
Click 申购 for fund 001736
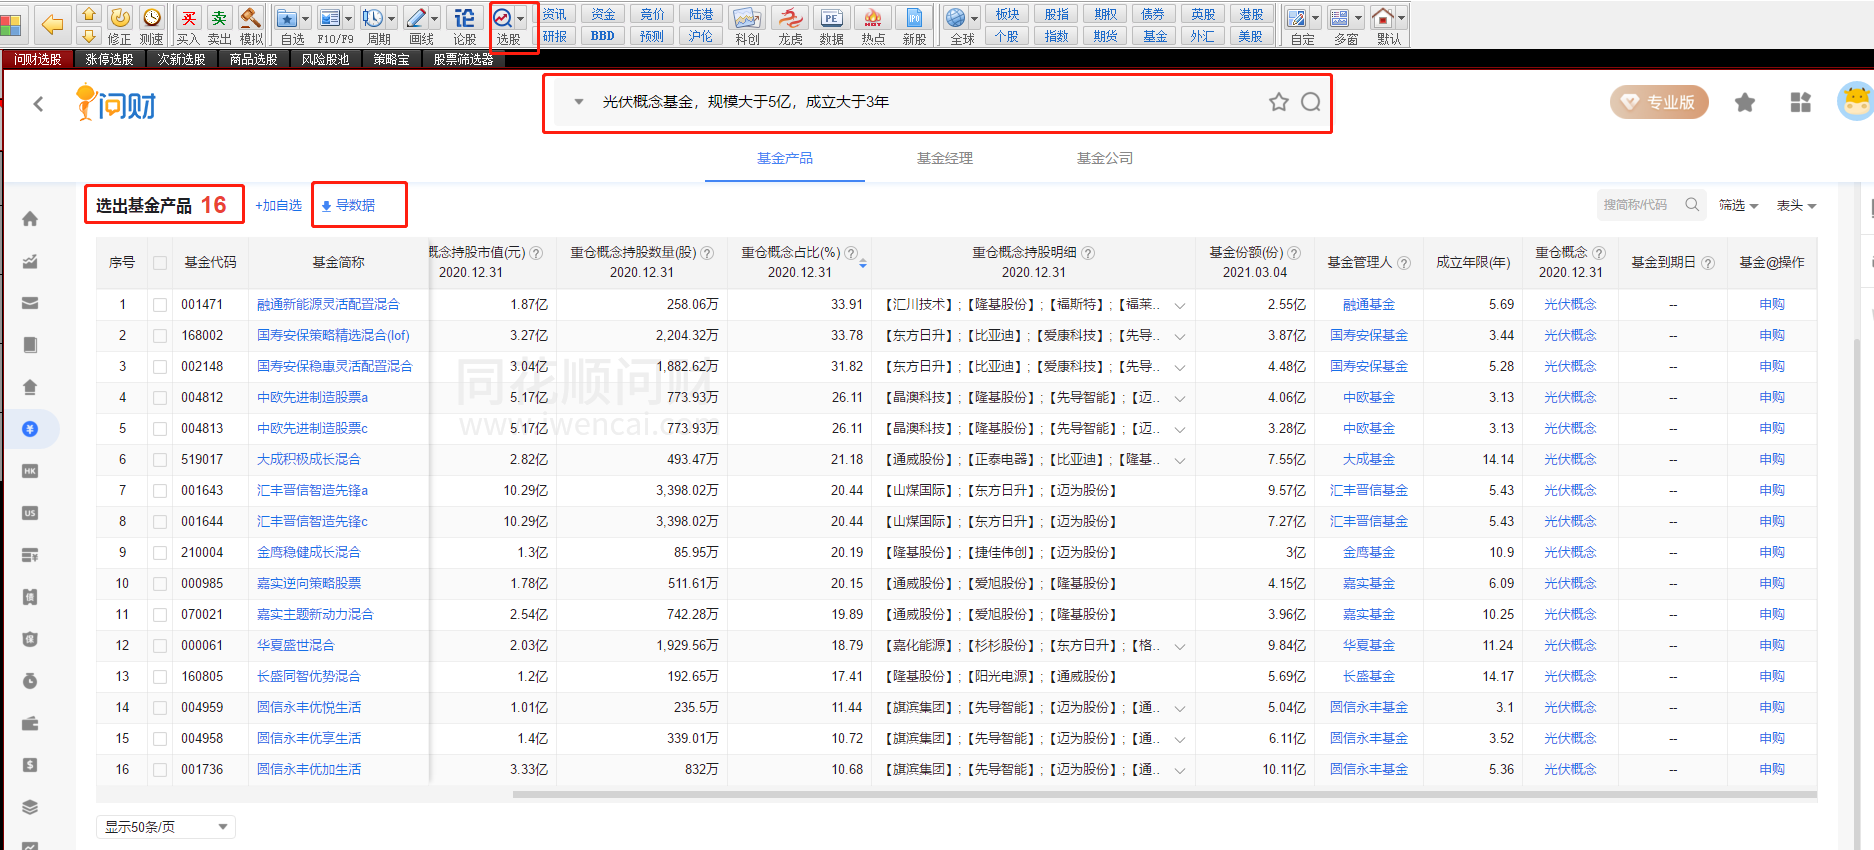click(x=1772, y=770)
